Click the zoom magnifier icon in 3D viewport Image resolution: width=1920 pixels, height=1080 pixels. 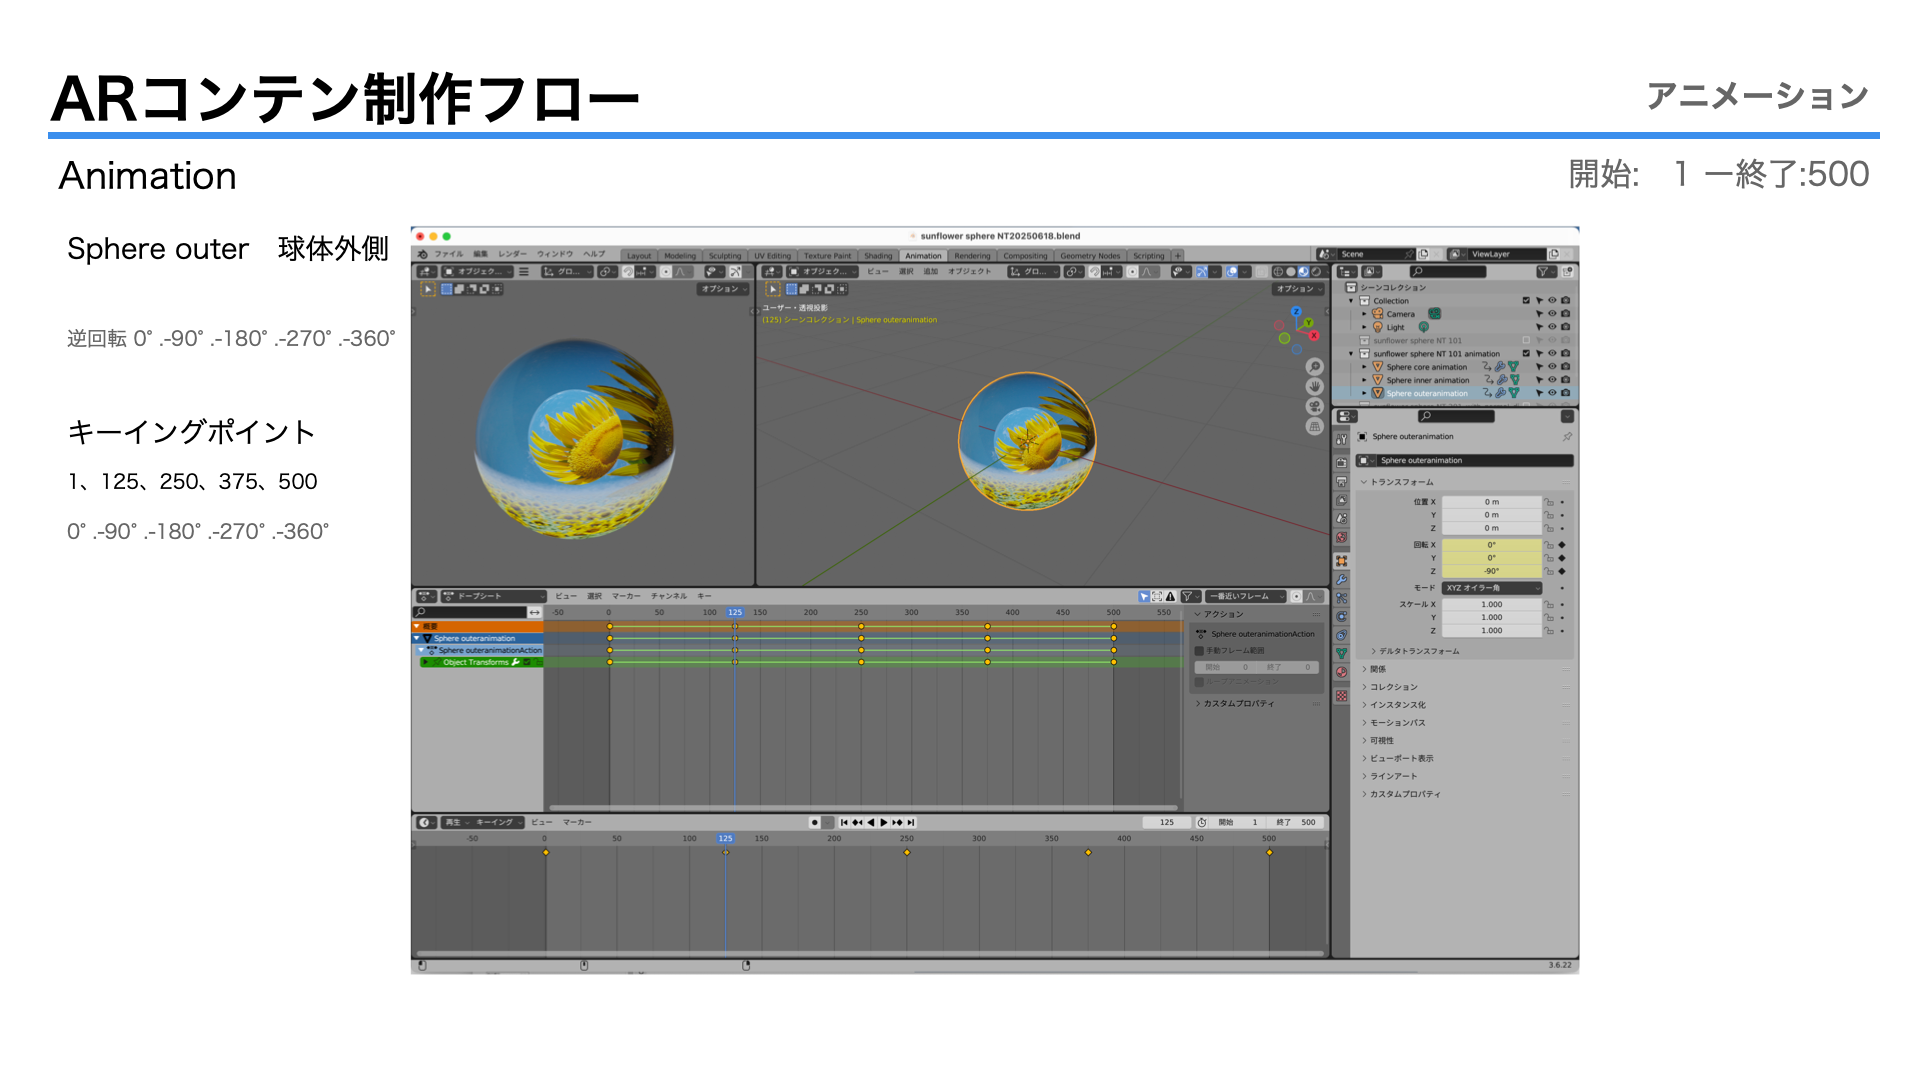pyautogui.click(x=1315, y=367)
